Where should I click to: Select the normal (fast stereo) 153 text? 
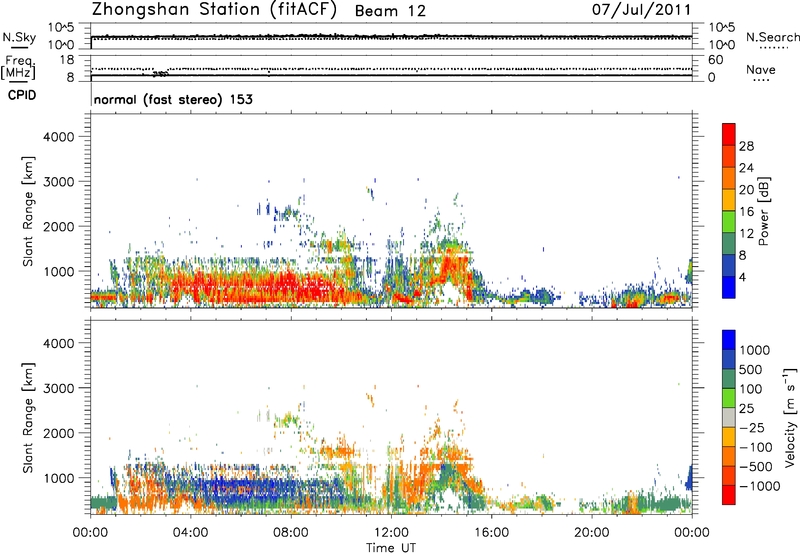[173, 99]
